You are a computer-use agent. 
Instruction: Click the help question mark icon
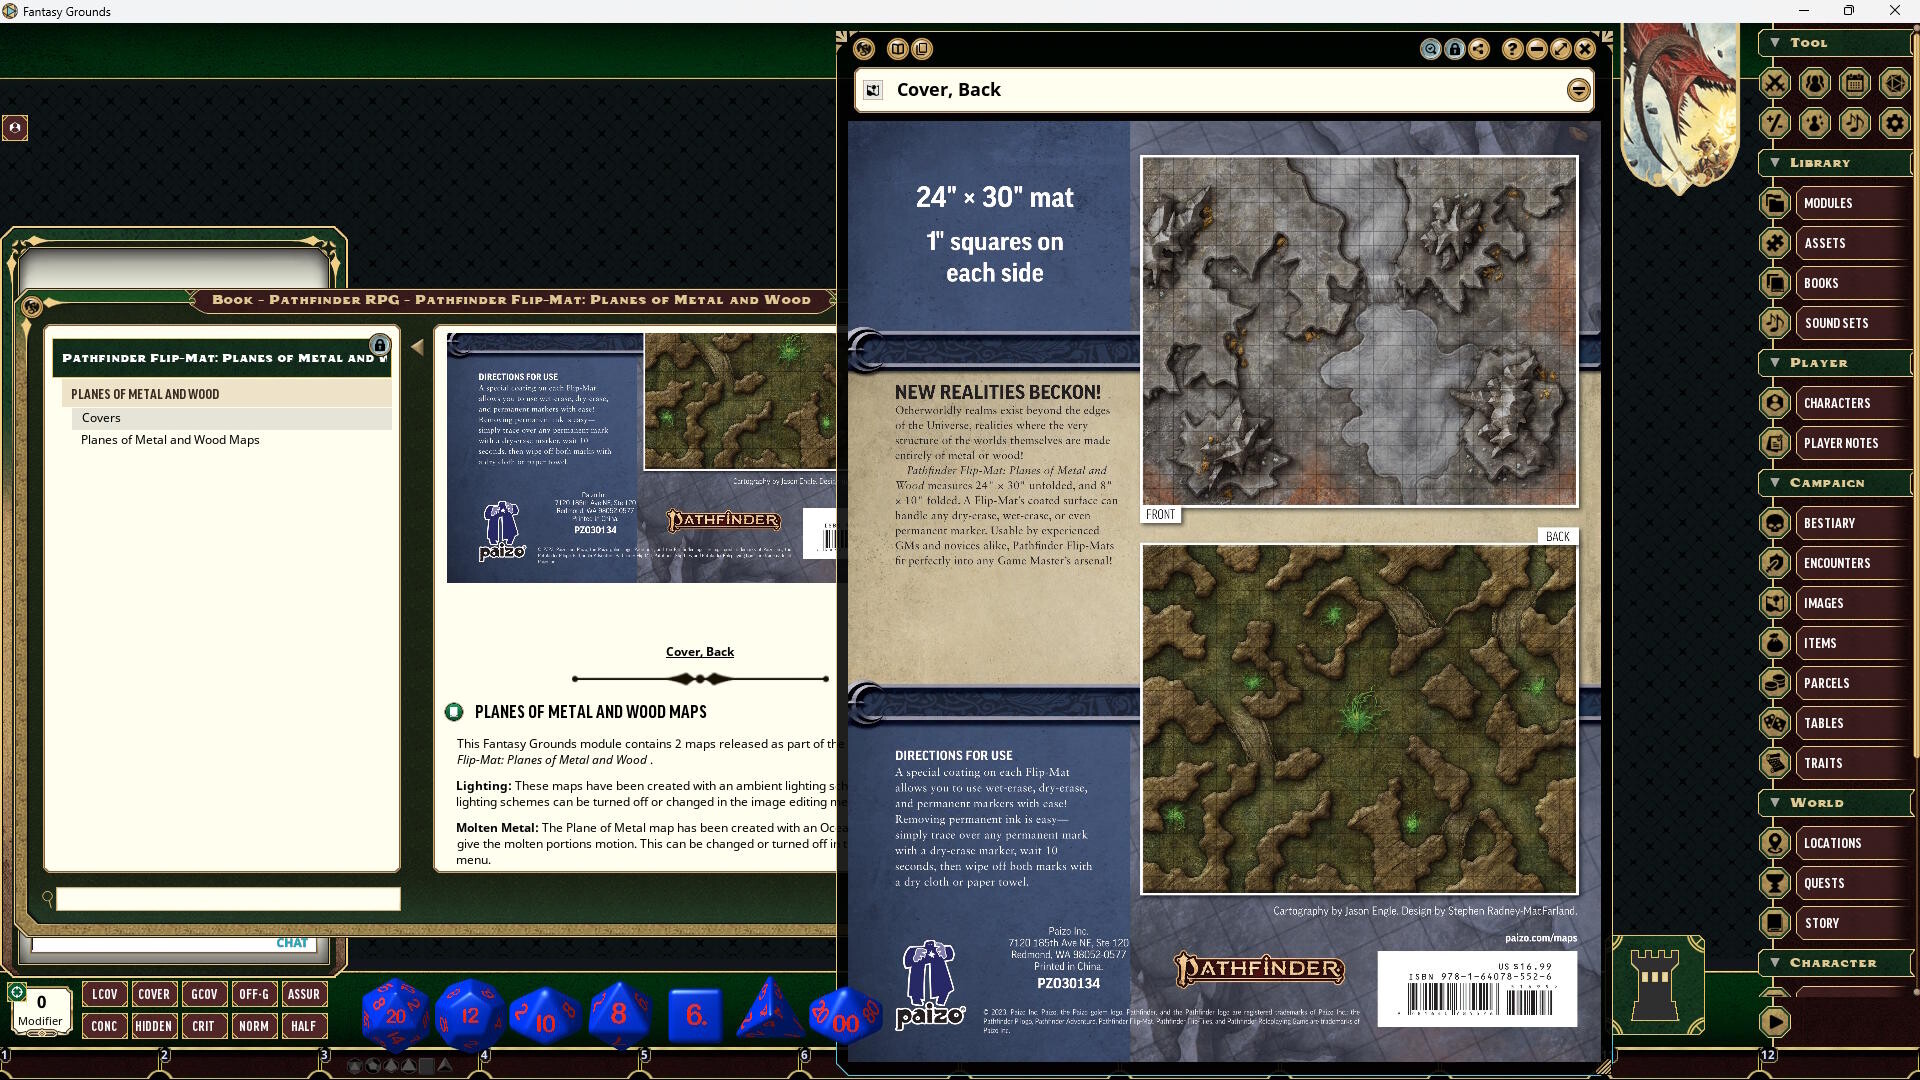tap(1512, 49)
